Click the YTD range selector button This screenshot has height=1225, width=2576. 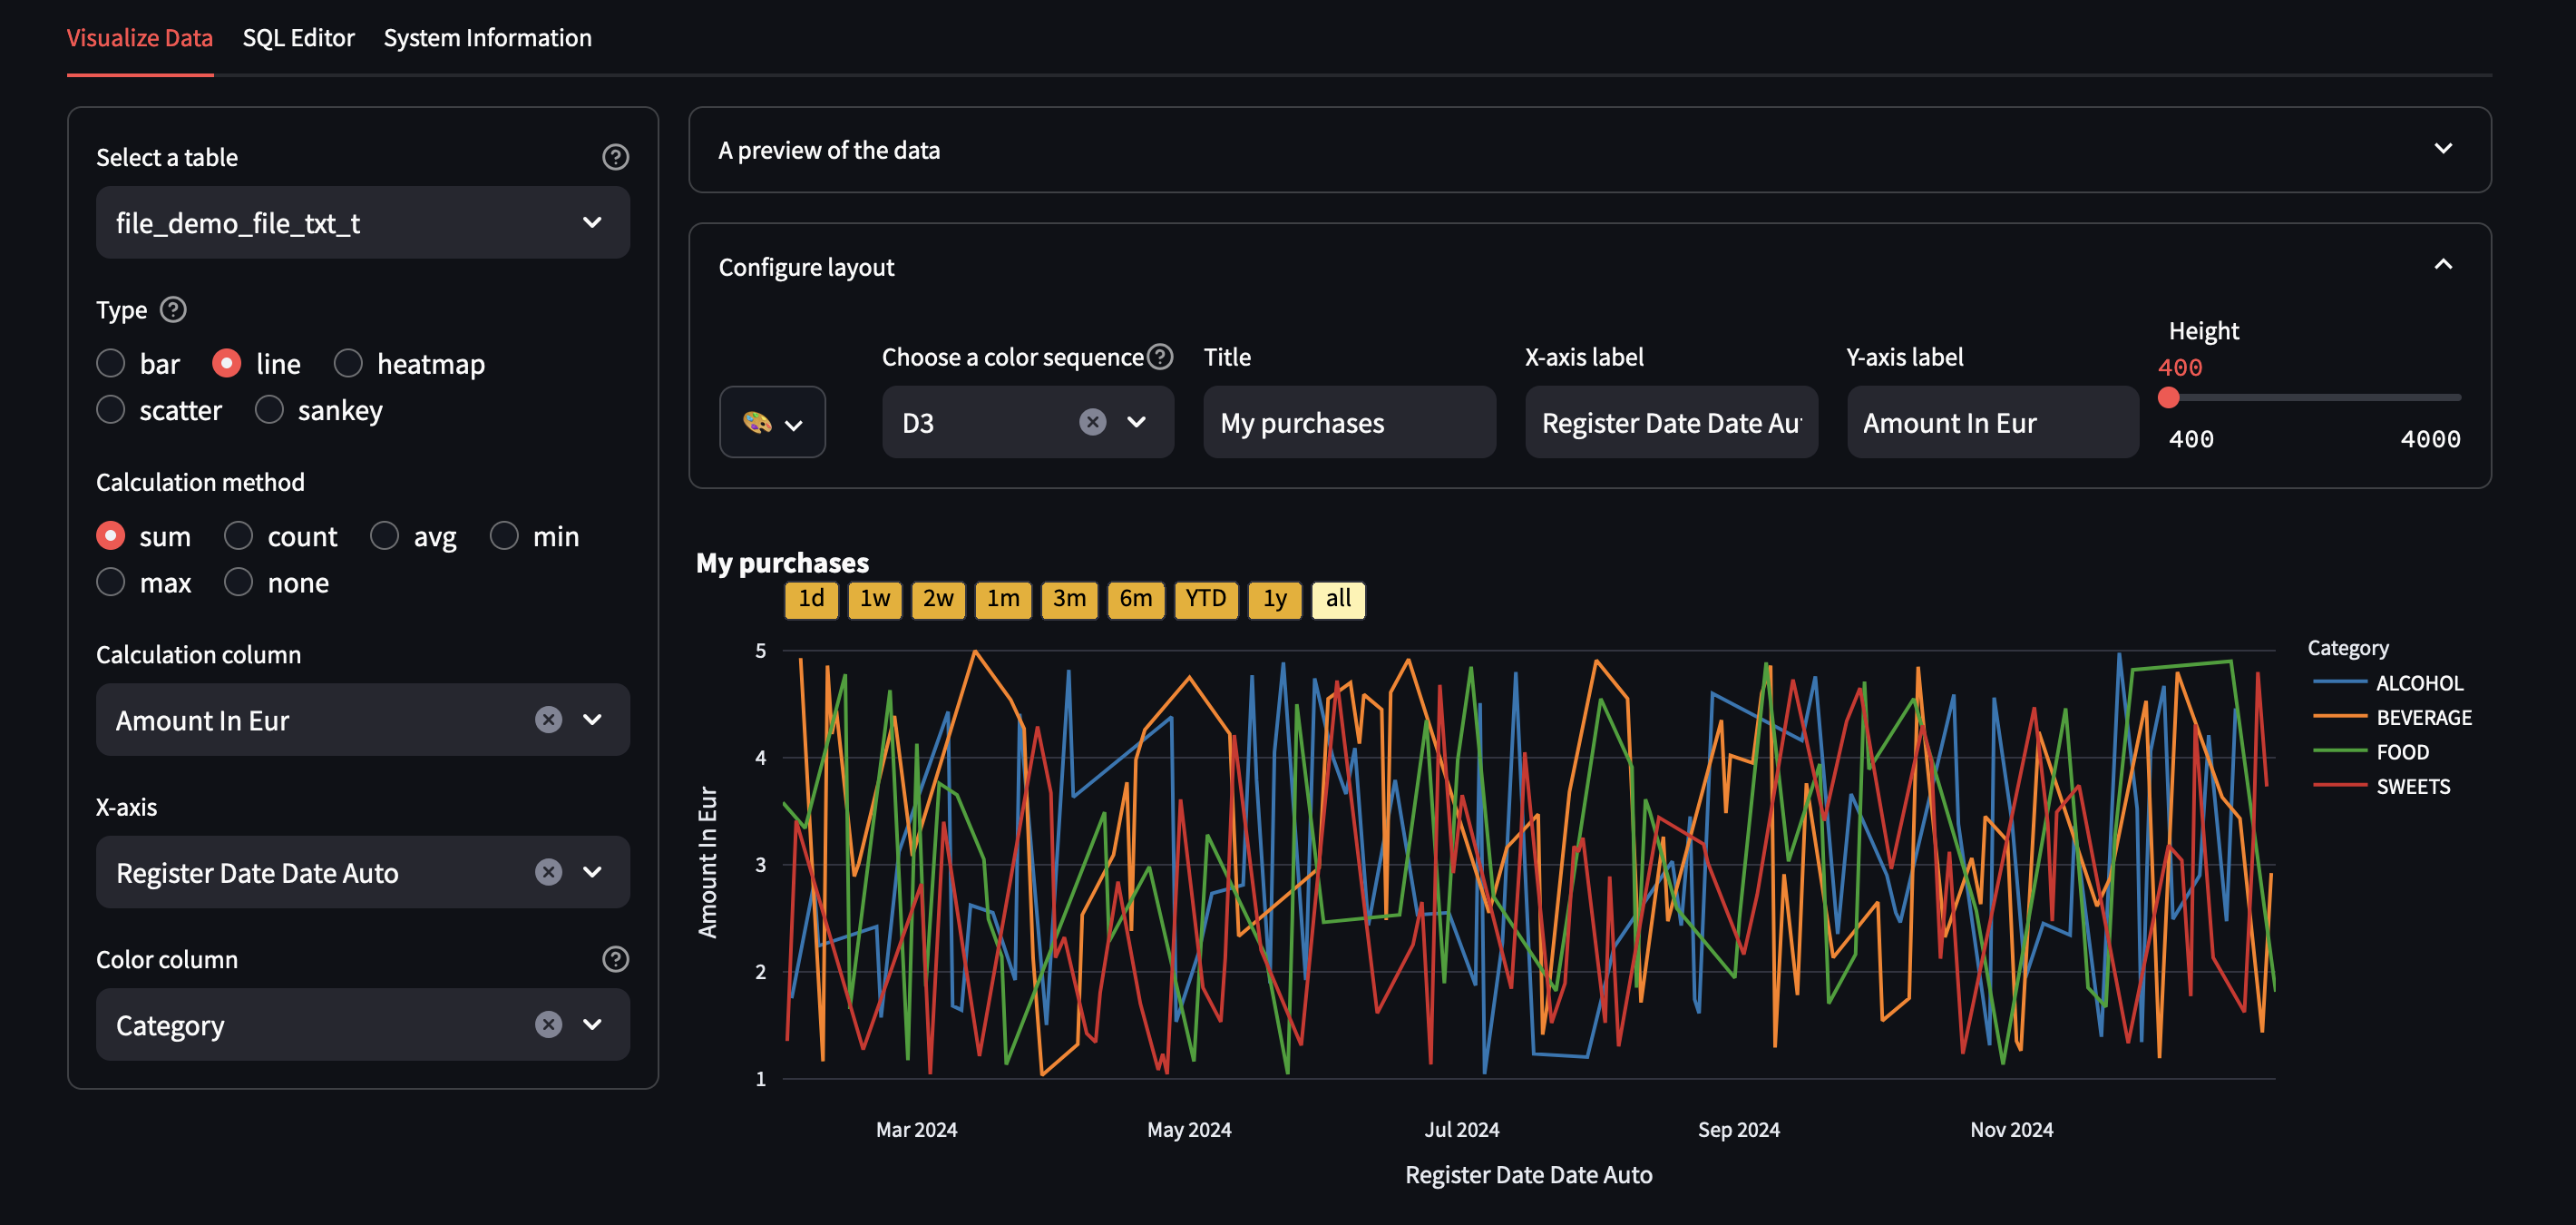pyautogui.click(x=1205, y=599)
